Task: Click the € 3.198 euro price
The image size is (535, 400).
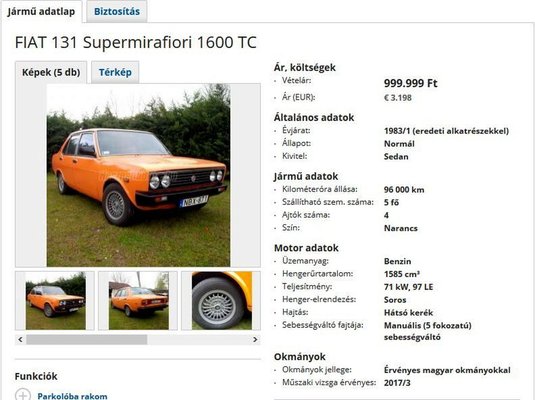Action: pos(398,98)
